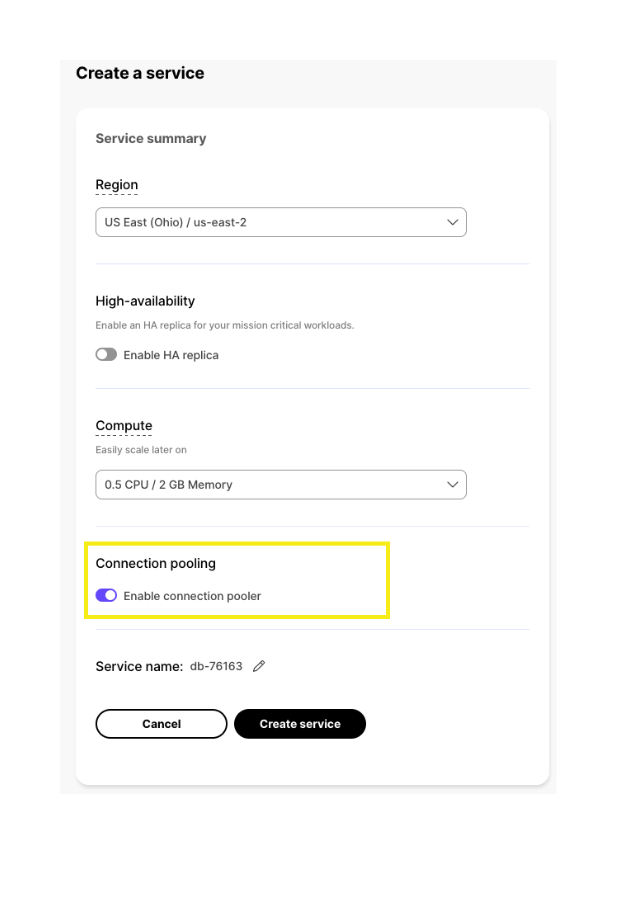Click the chevron arrow of the Compute selector
Image resolution: width=623 pixels, height=915 pixels.
pos(453,485)
